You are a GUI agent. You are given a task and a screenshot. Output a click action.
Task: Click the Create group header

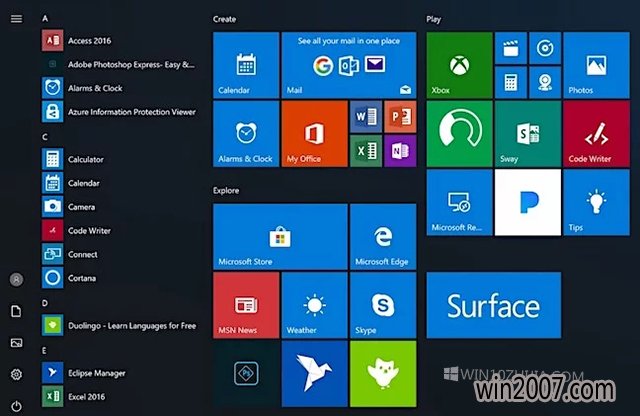pyautogui.click(x=224, y=19)
